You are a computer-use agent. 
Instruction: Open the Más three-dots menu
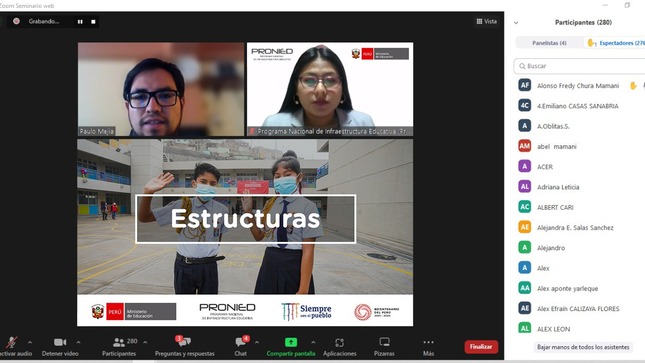pyautogui.click(x=428, y=342)
